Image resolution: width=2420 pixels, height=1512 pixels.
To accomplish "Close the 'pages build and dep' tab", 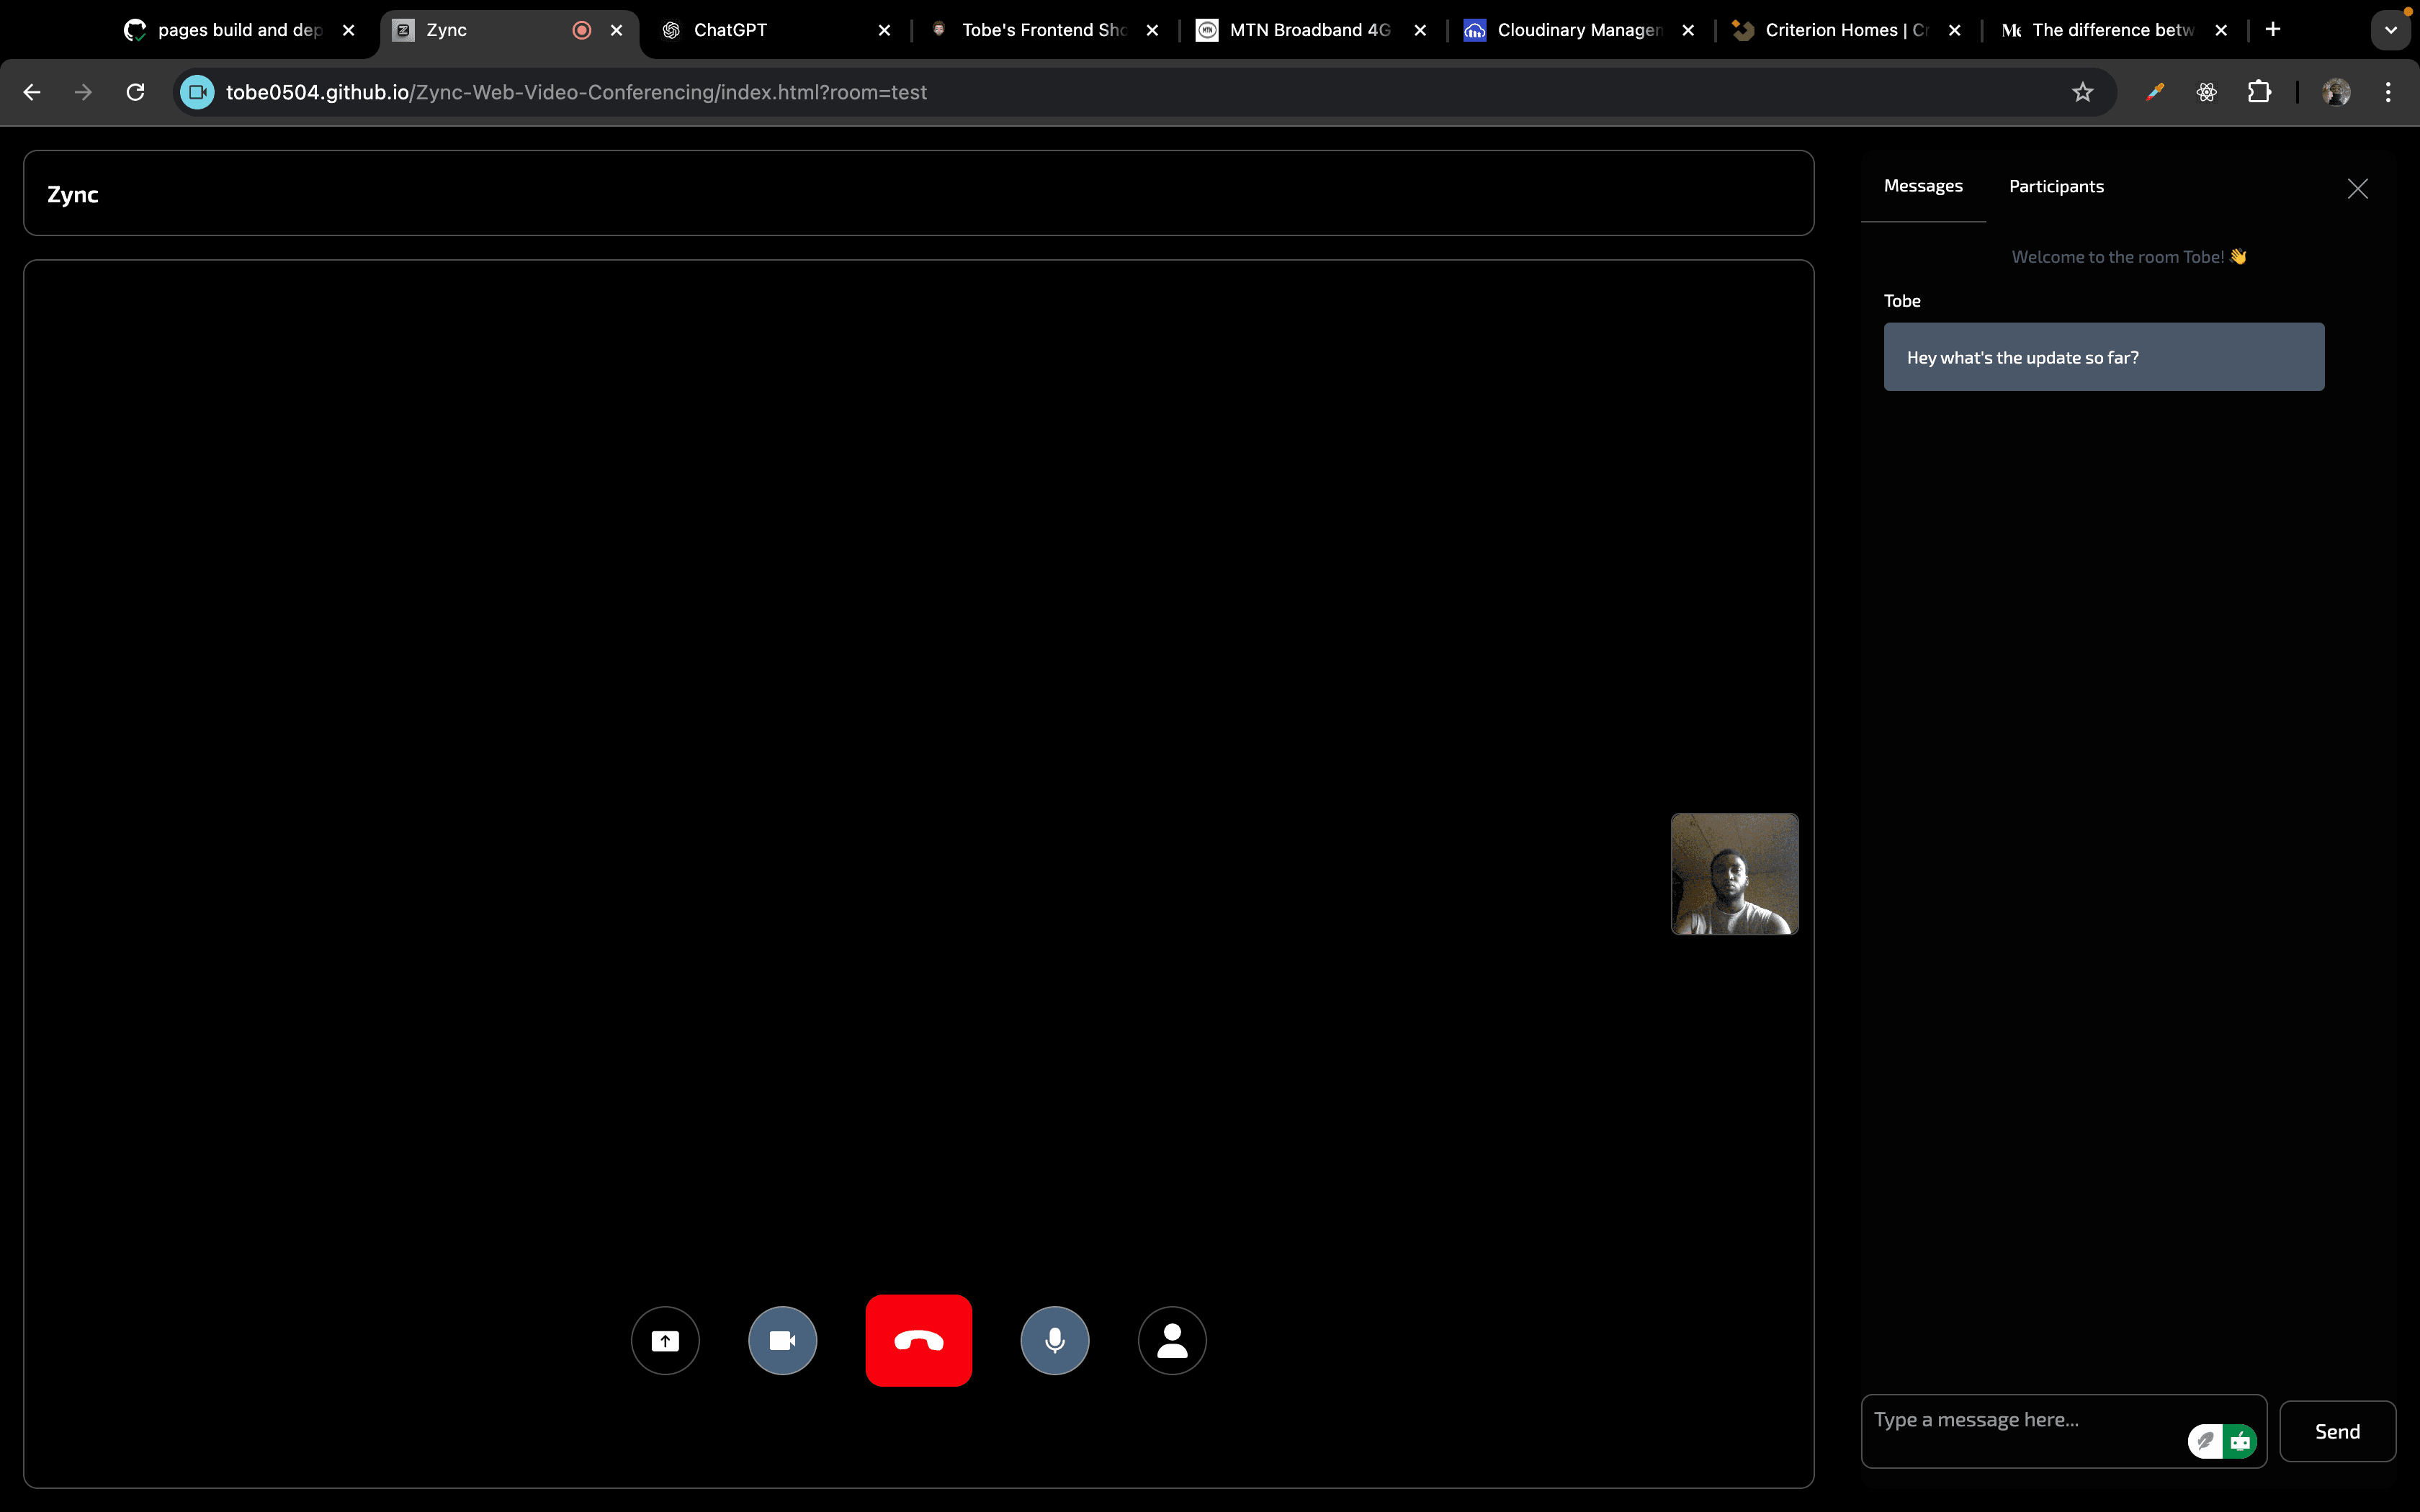I will point(348,30).
